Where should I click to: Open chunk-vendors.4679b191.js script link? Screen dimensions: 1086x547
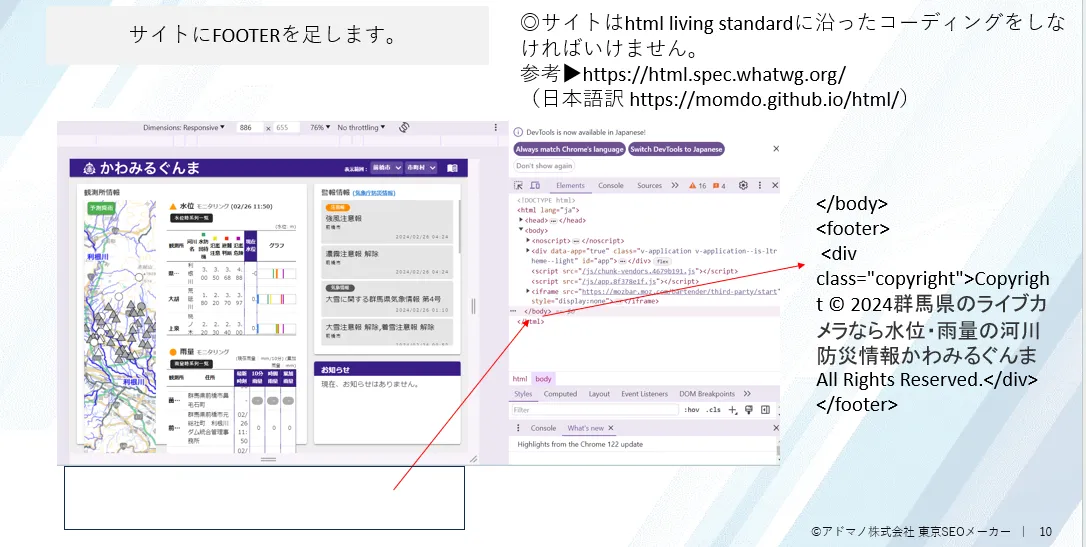pos(639,271)
